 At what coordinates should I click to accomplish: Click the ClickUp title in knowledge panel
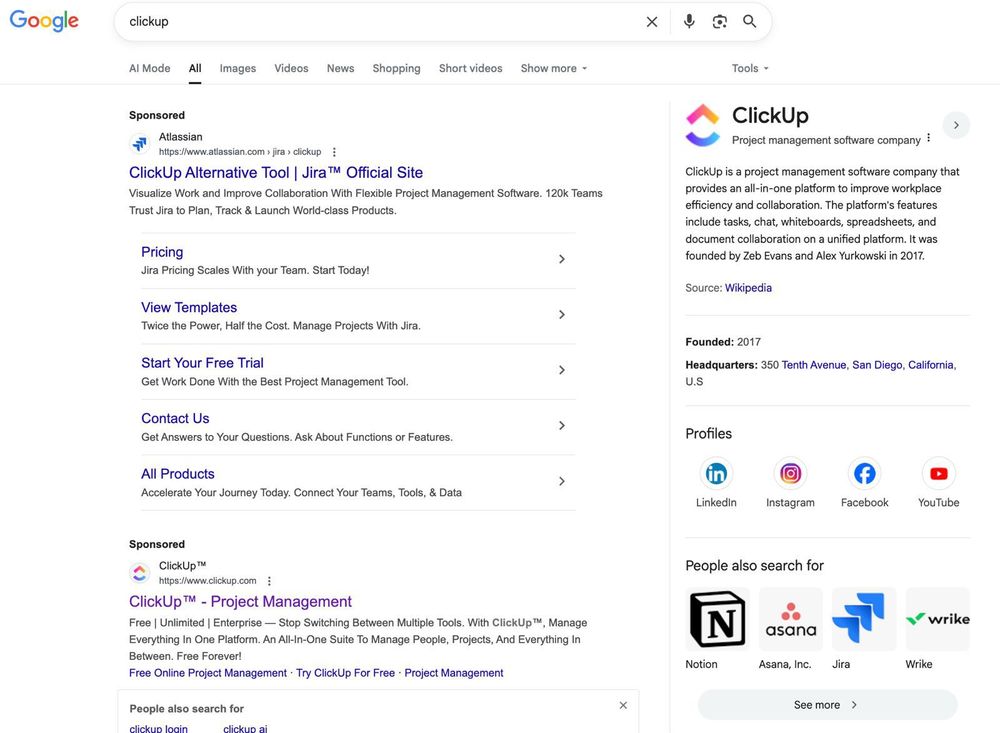coord(770,115)
